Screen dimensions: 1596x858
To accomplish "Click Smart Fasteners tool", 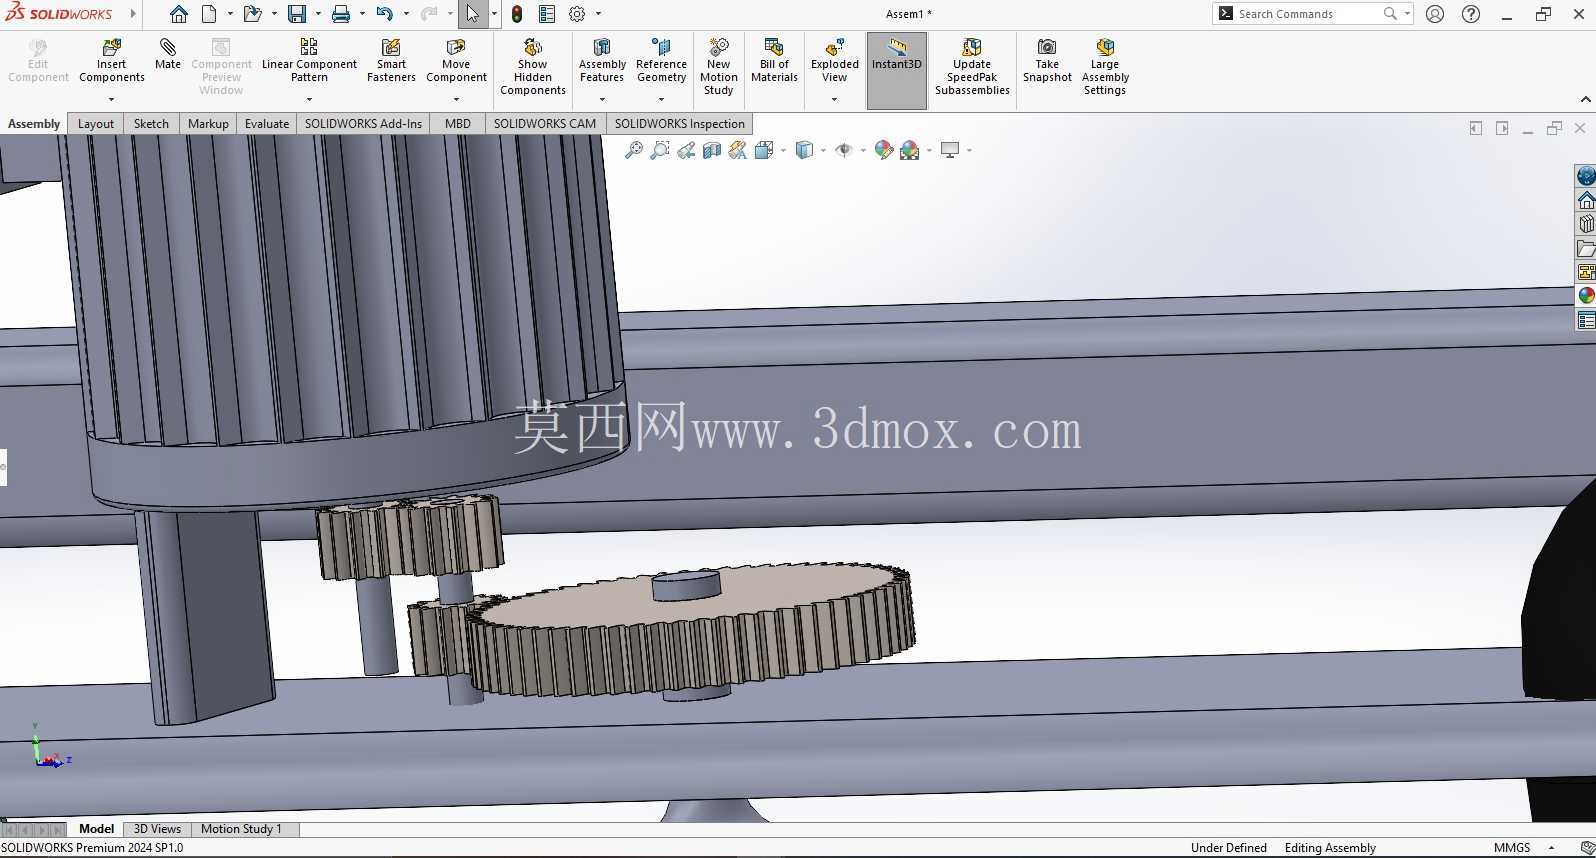I will 391,60.
